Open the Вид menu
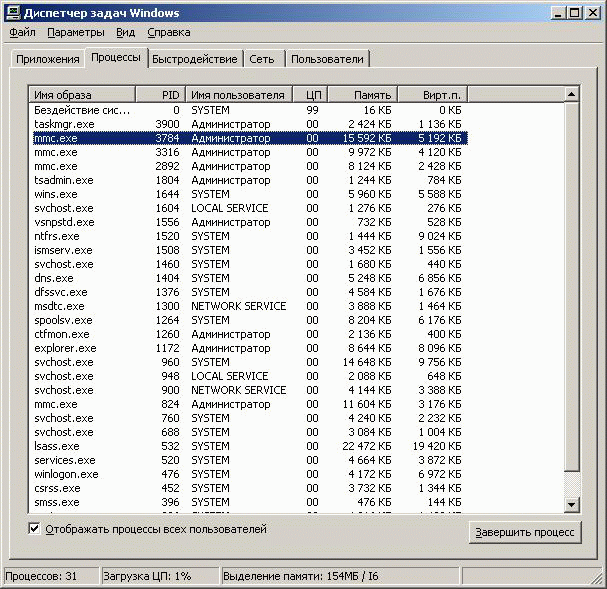 click(125, 33)
